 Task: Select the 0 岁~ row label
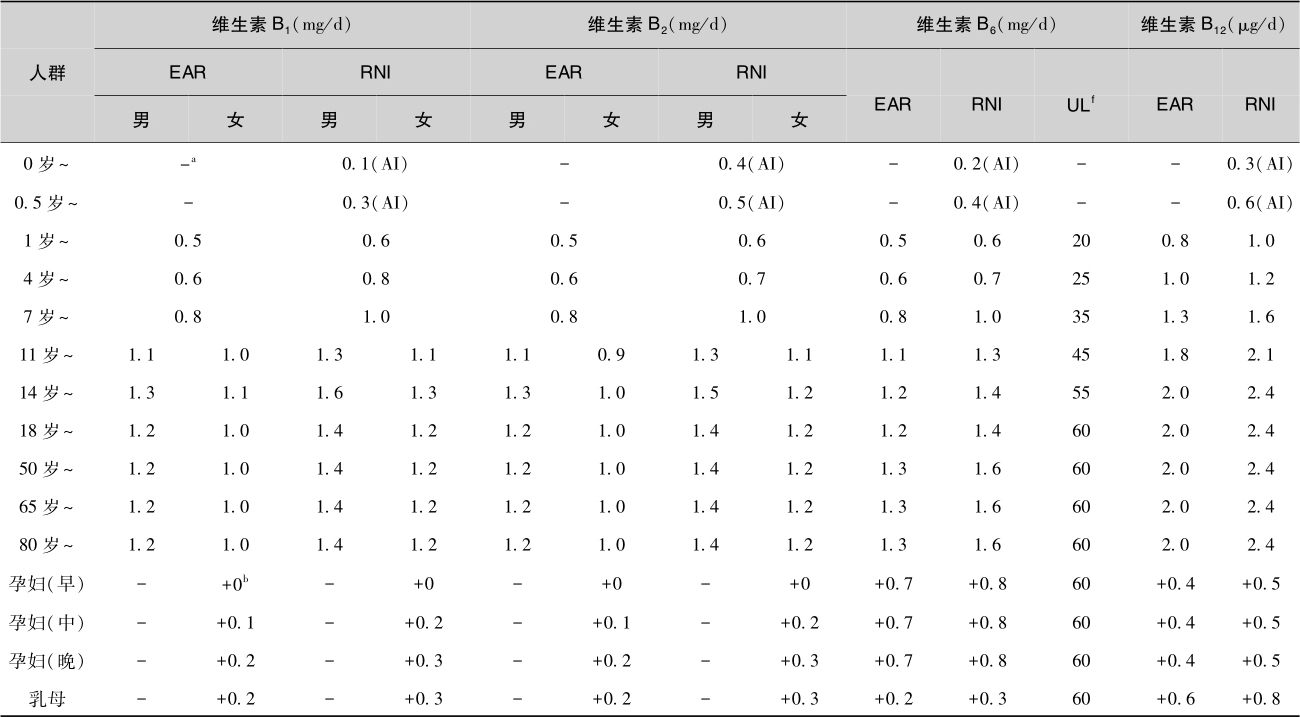point(47,164)
